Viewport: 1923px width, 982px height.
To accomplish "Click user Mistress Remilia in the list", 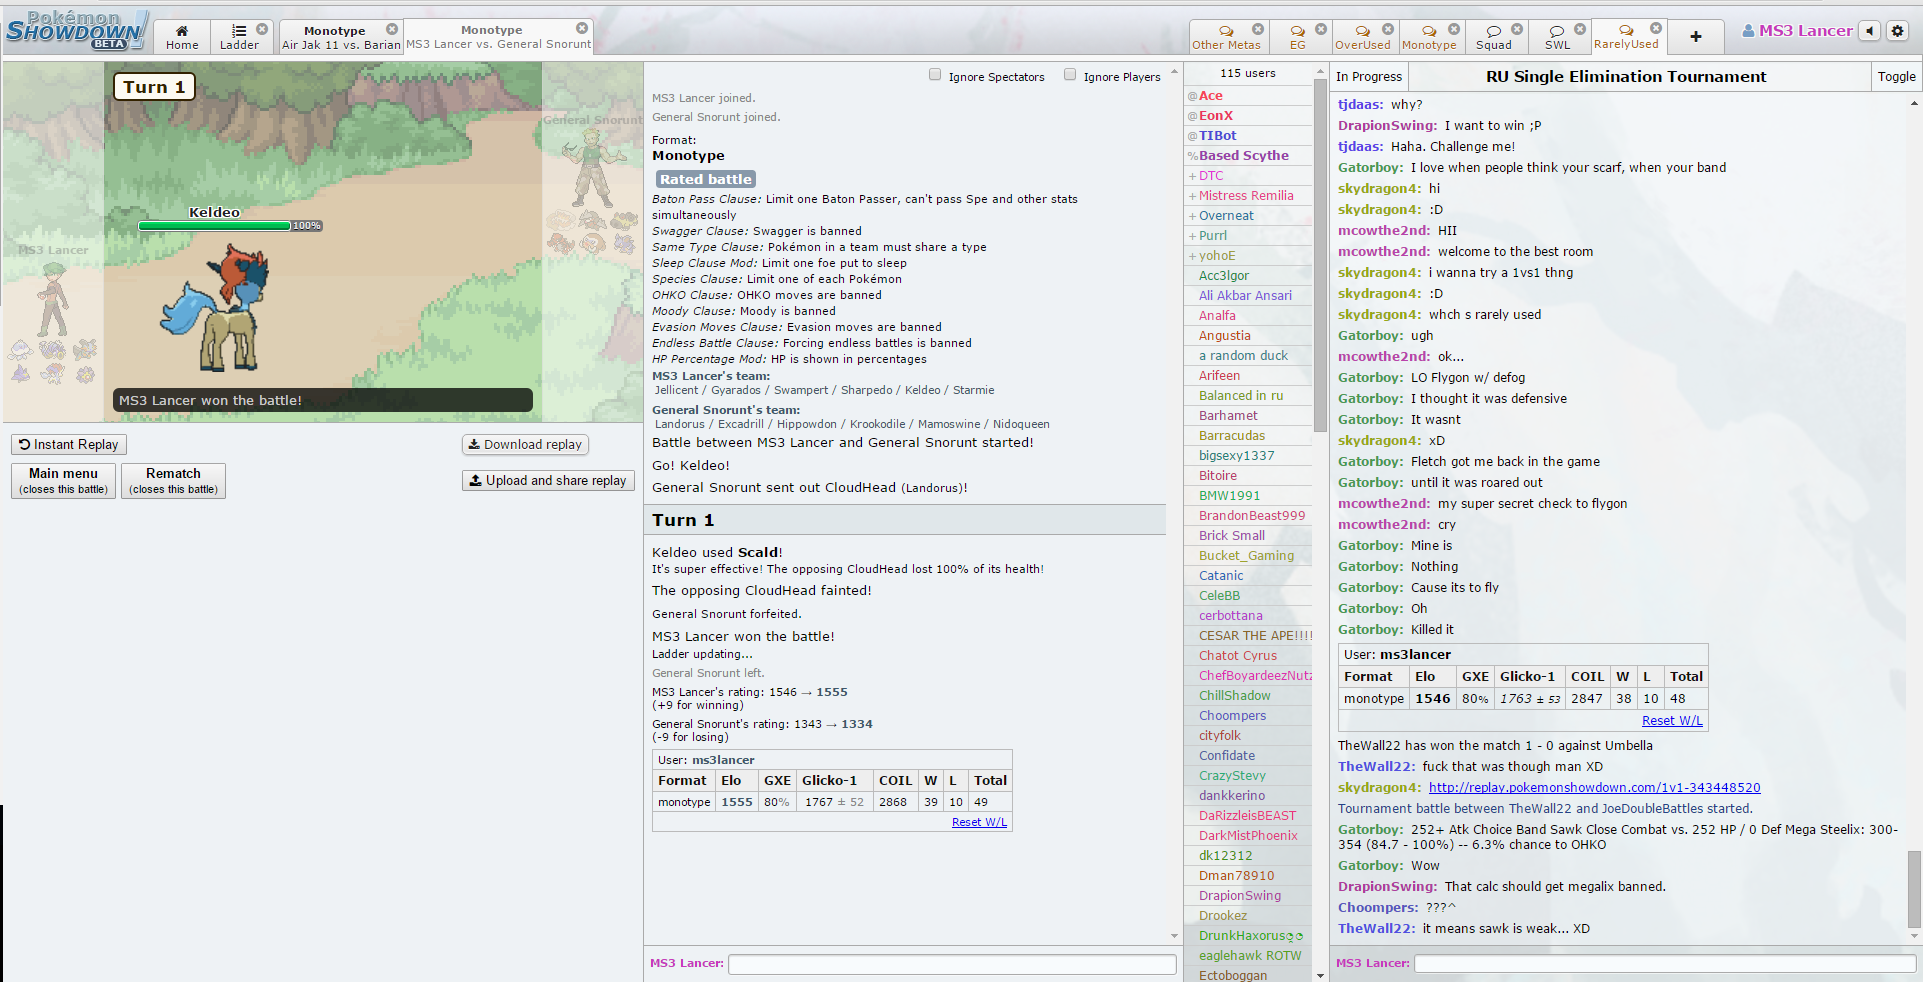I will click(x=1246, y=196).
